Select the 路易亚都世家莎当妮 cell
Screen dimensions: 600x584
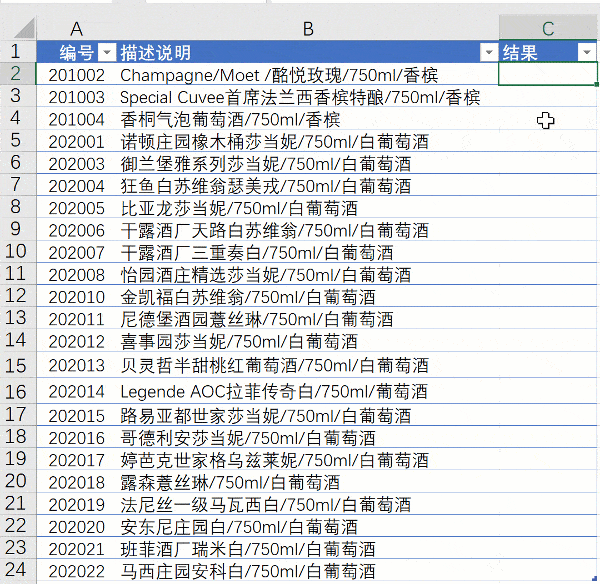308,414
